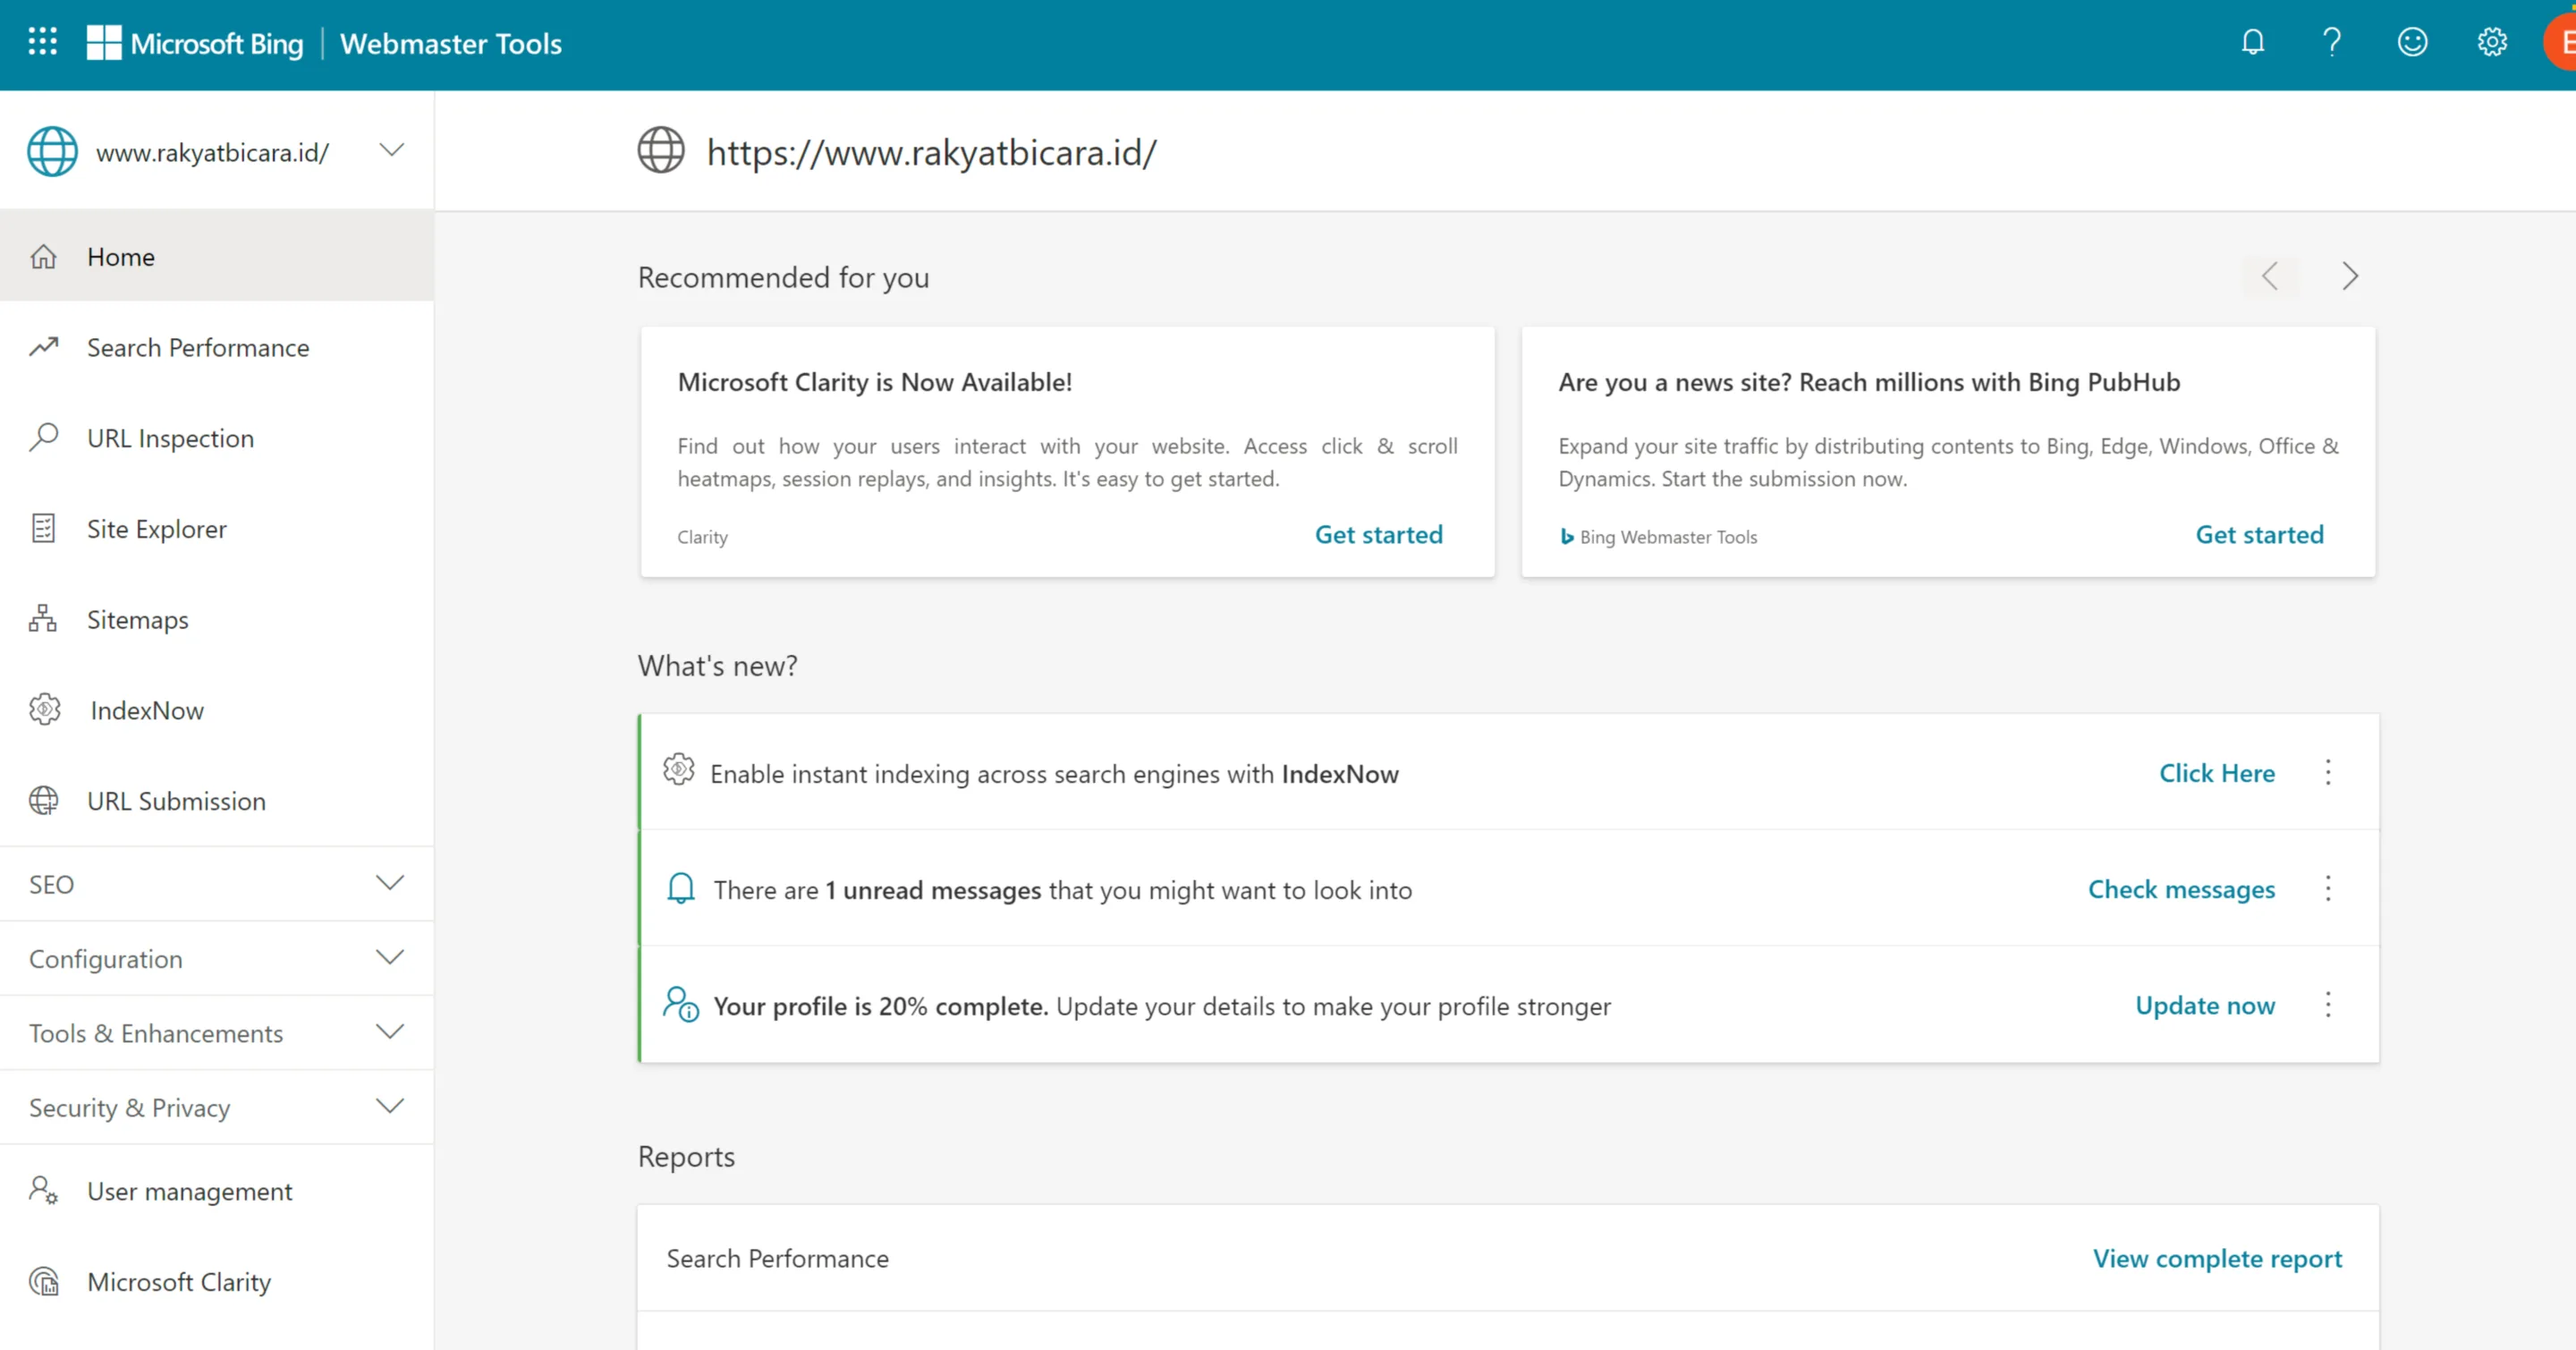The image size is (2576, 1350).
Task: Open the site selector dropdown chevron
Action: 392,151
